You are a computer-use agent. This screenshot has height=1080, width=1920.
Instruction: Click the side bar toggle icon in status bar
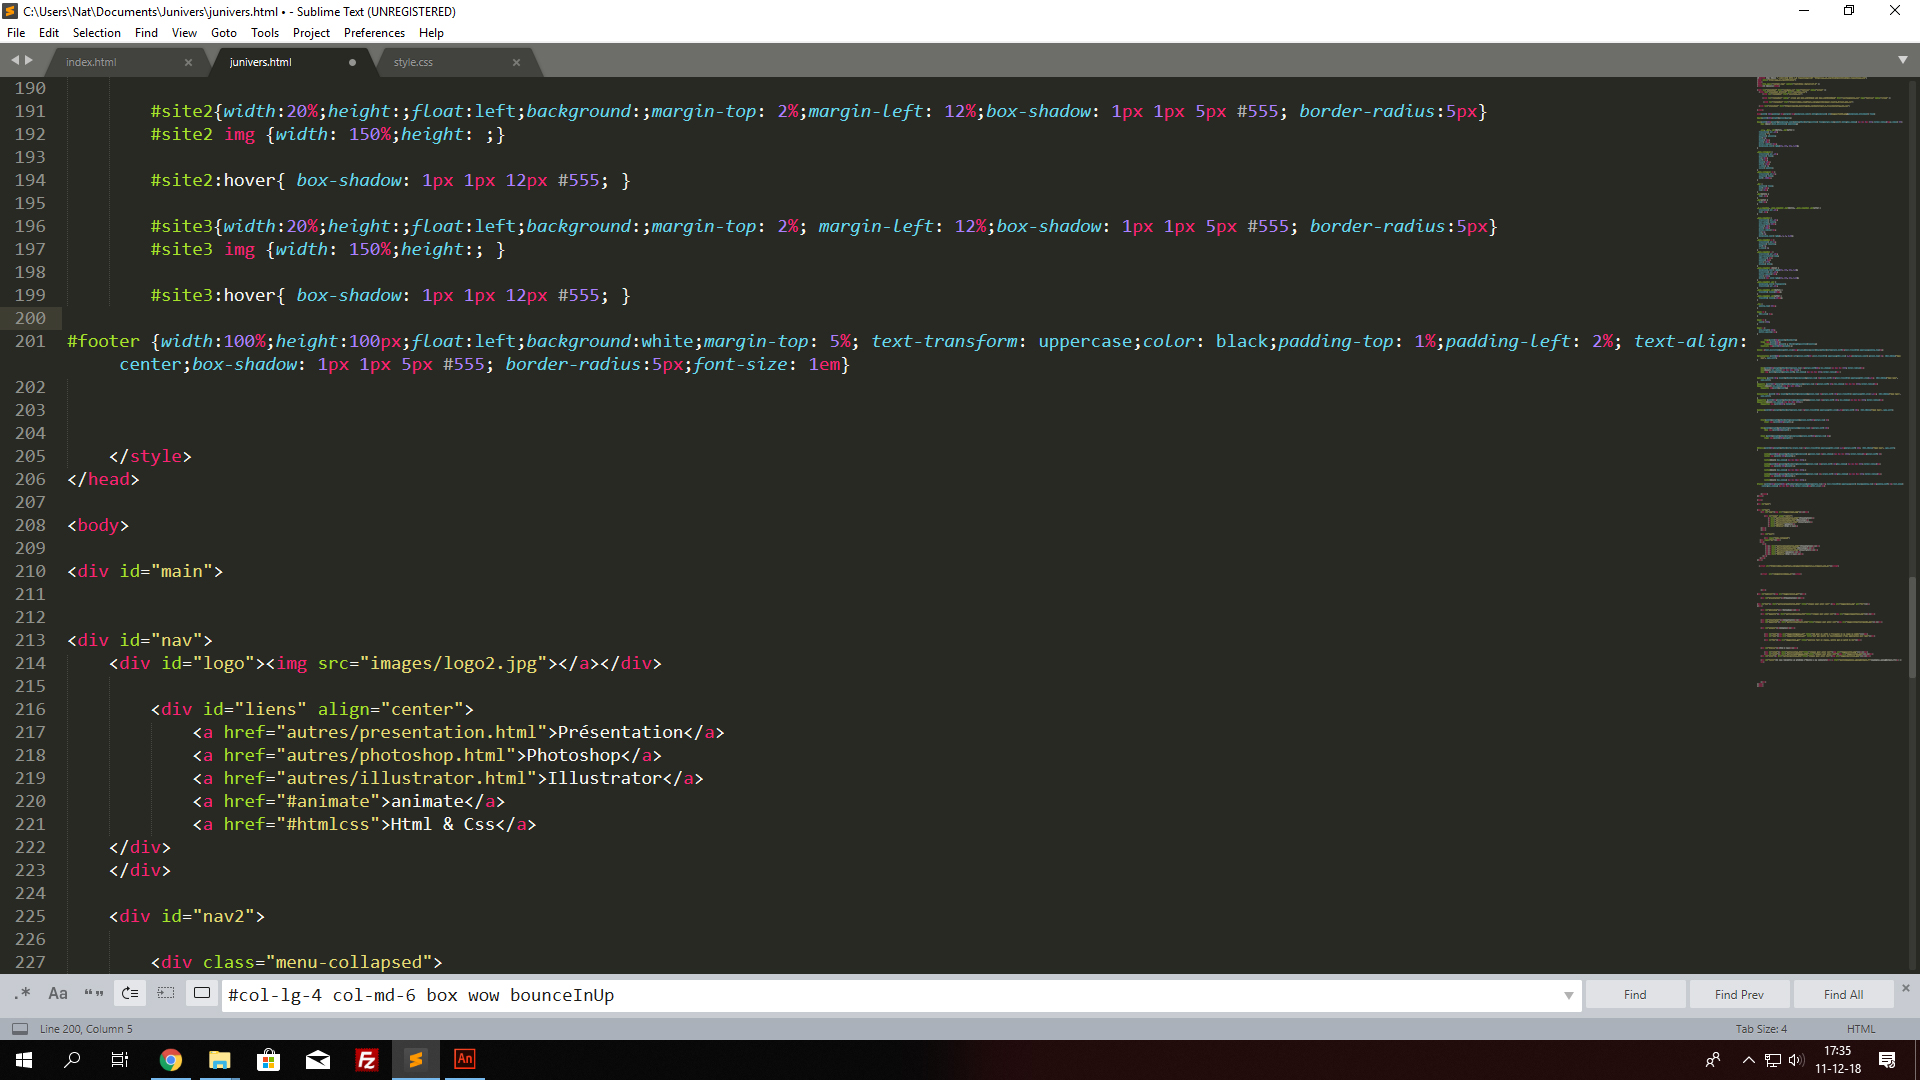(x=20, y=1028)
